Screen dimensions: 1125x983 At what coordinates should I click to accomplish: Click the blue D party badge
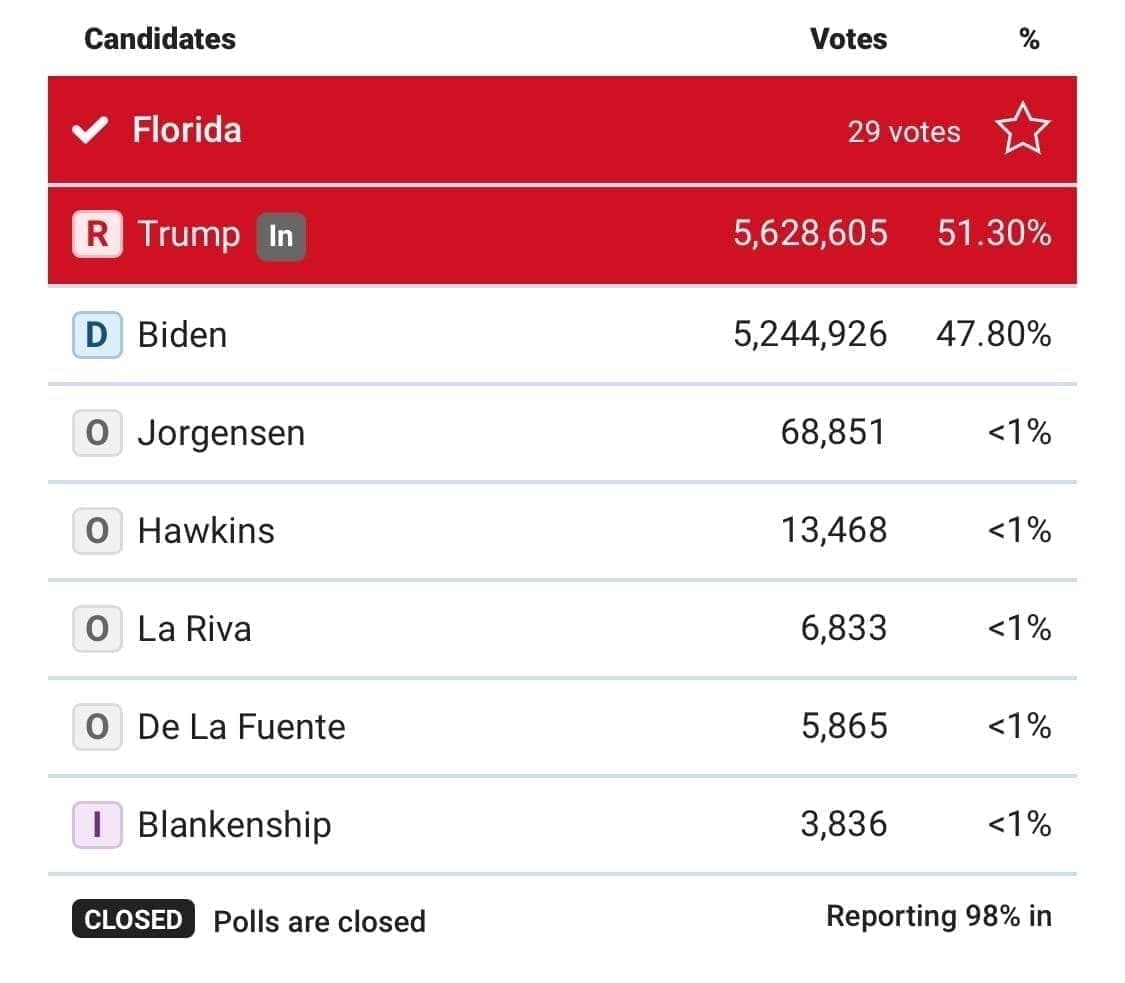[97, 334]
